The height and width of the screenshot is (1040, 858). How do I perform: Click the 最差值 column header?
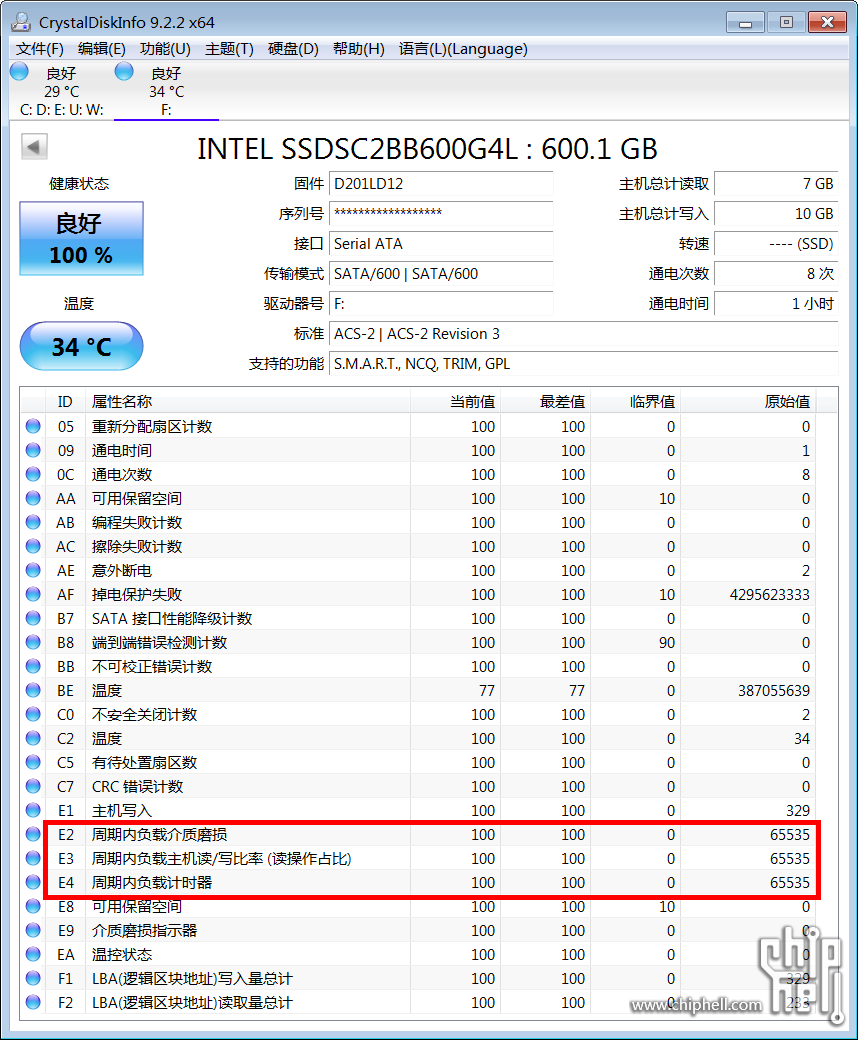(x=545, y=401)
